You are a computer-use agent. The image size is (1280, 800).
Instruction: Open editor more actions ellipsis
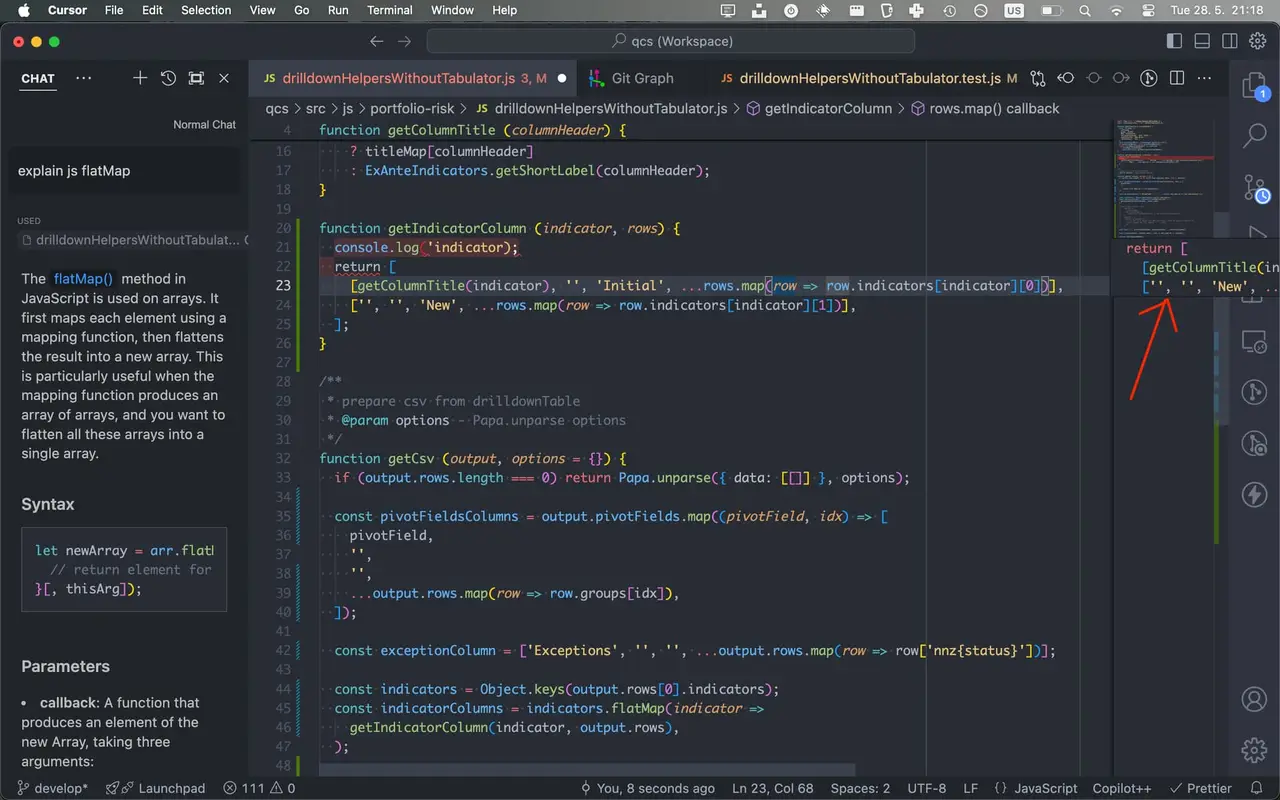1206,78
